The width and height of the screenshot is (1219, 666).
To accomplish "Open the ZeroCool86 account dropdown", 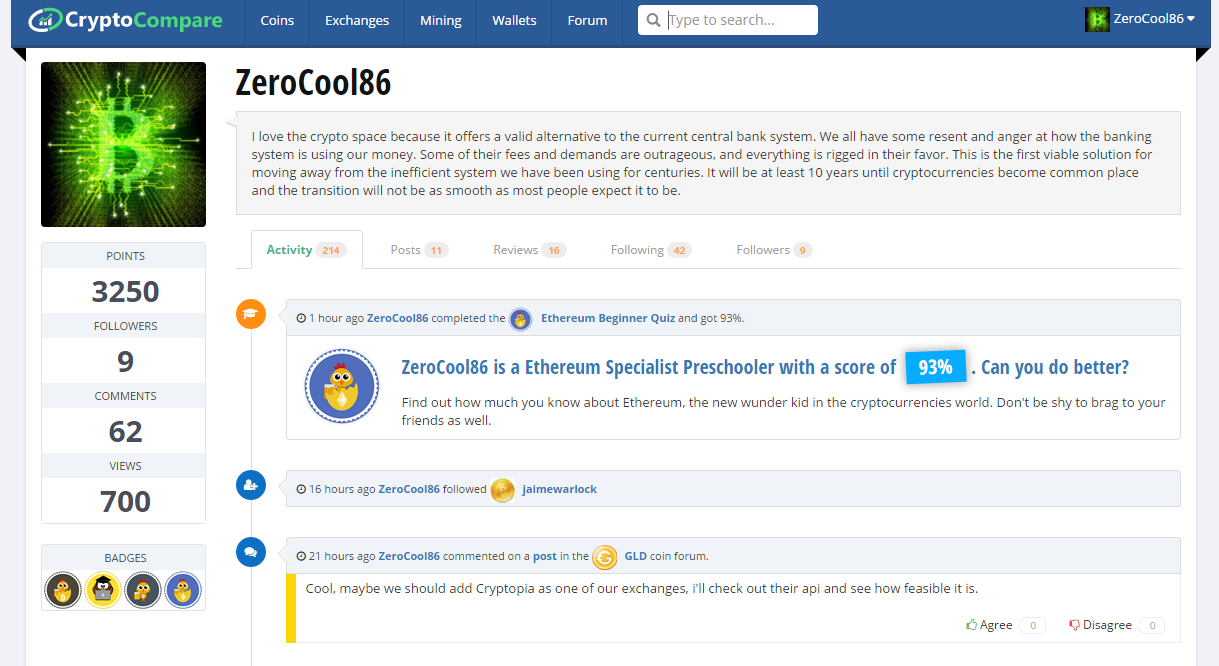I will pyautogui.click(x=1140, y=19).
